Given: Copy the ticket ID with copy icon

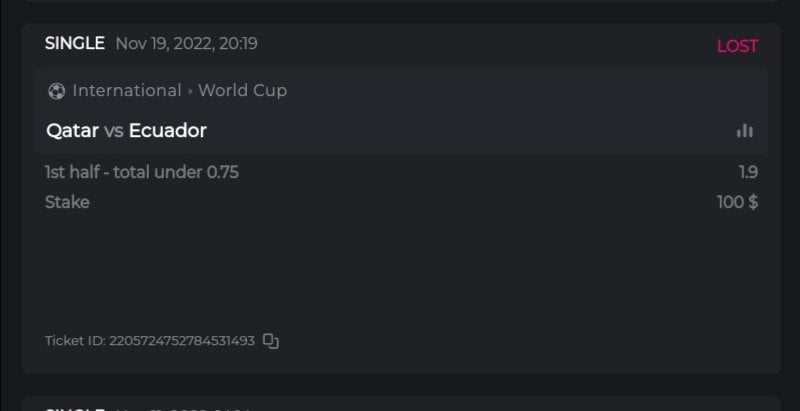Looking at the screenshot, I should [x=270, y=341].
